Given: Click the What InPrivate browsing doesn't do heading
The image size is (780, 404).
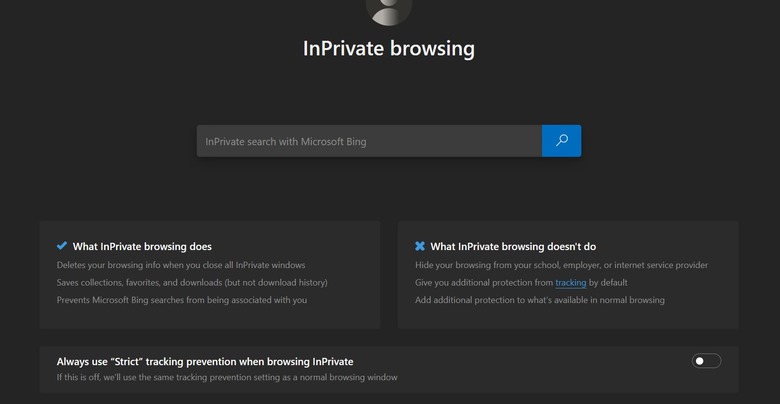Looking at the screenshot, I should pyautogui.click(x=513, y=246).
